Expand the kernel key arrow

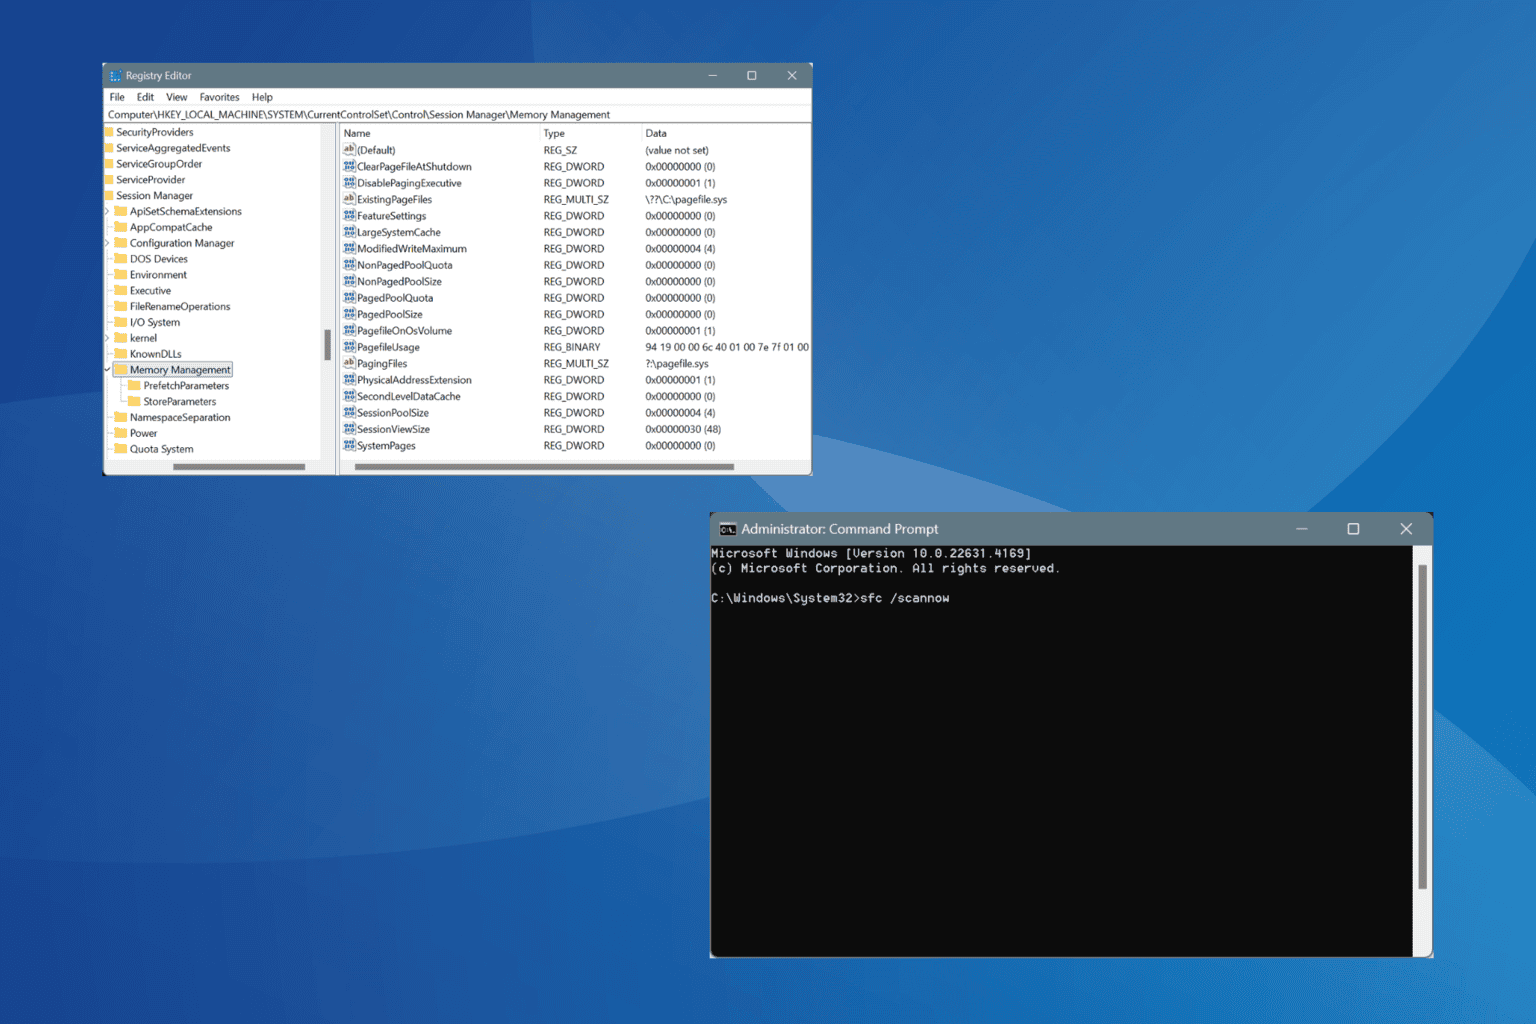[108, 338]
